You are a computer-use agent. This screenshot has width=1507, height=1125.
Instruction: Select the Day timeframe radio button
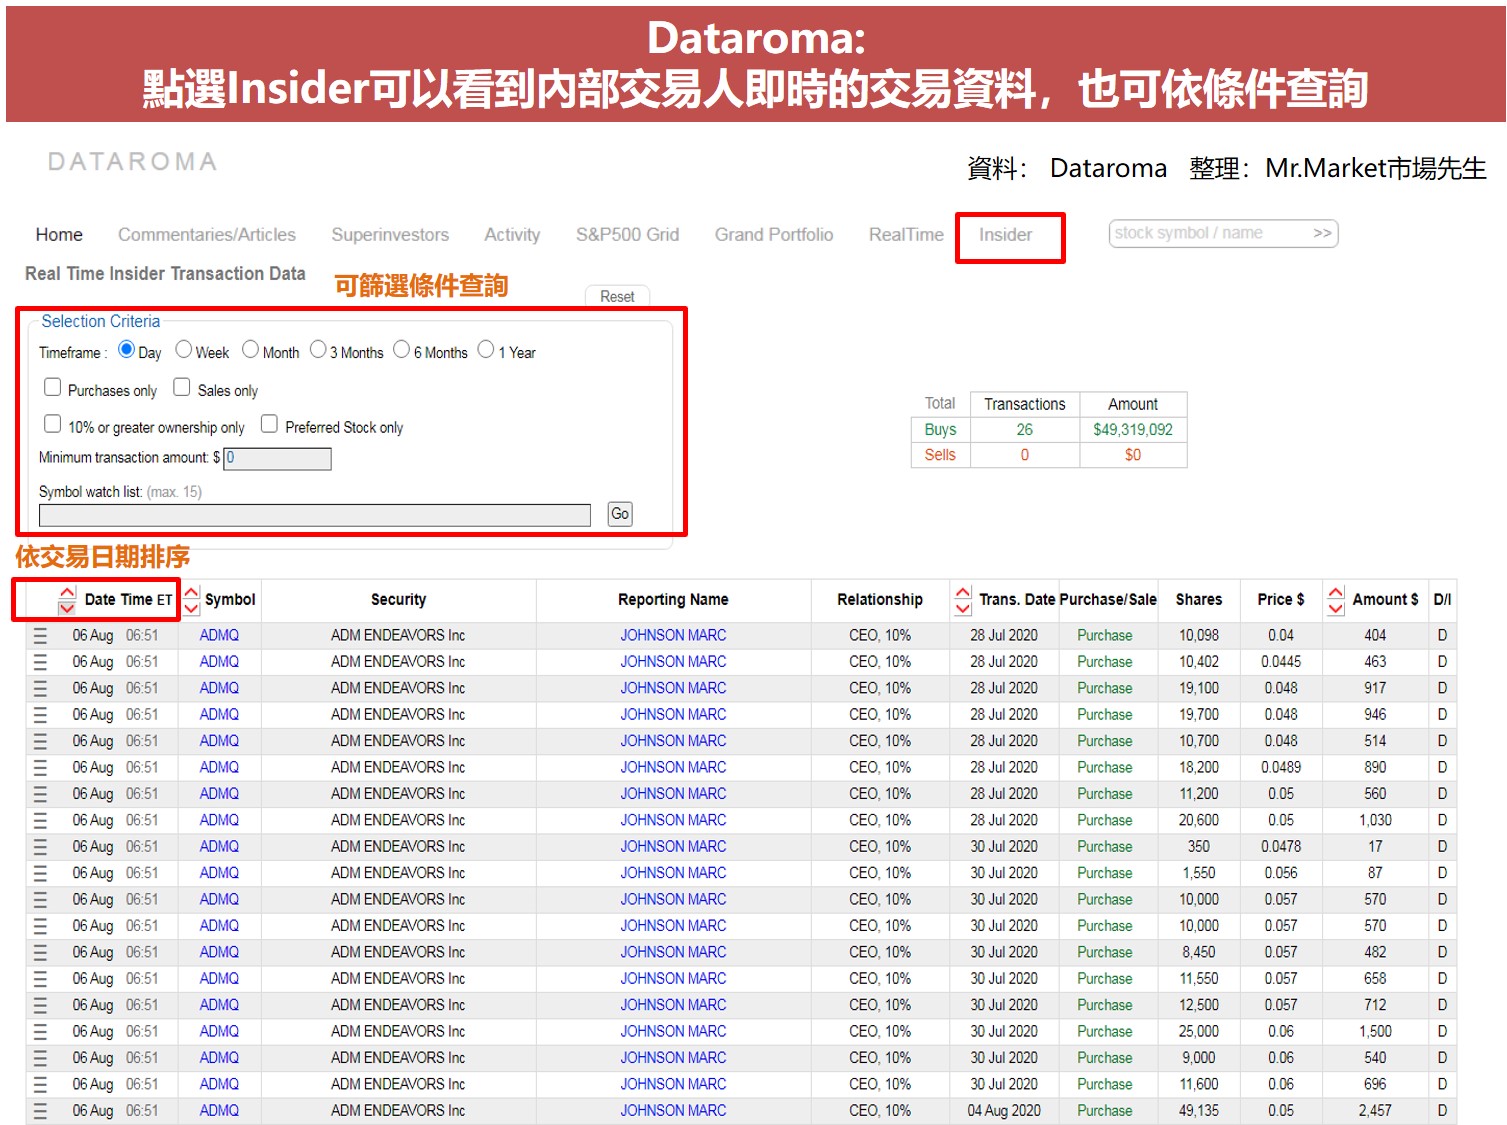tap(126, 349)
